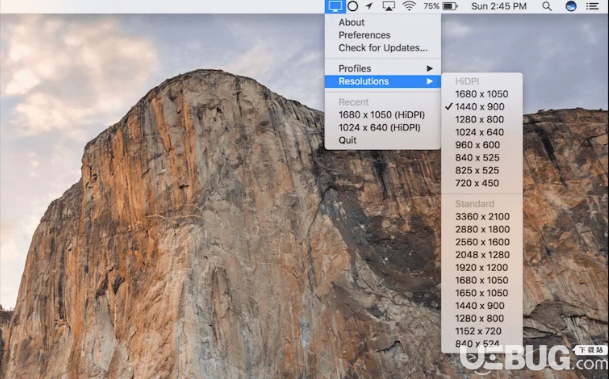
Task: Select Standard 1440 x 900 resolution
Action: [482, 306]
